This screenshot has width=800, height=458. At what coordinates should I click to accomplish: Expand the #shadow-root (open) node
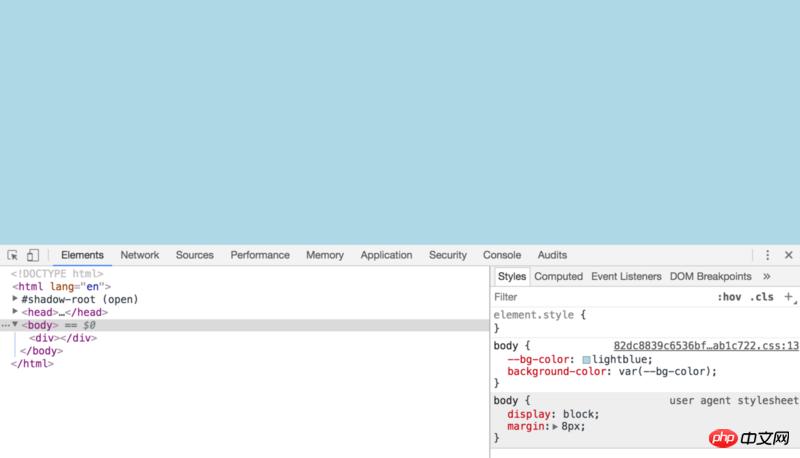[x=15, y=299]
